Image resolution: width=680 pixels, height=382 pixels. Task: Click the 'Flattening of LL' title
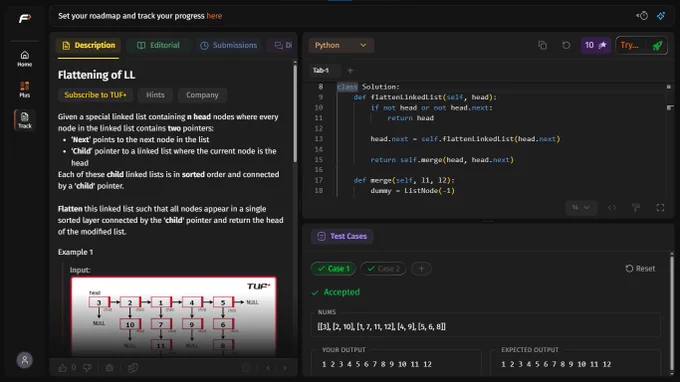[96, 75]
